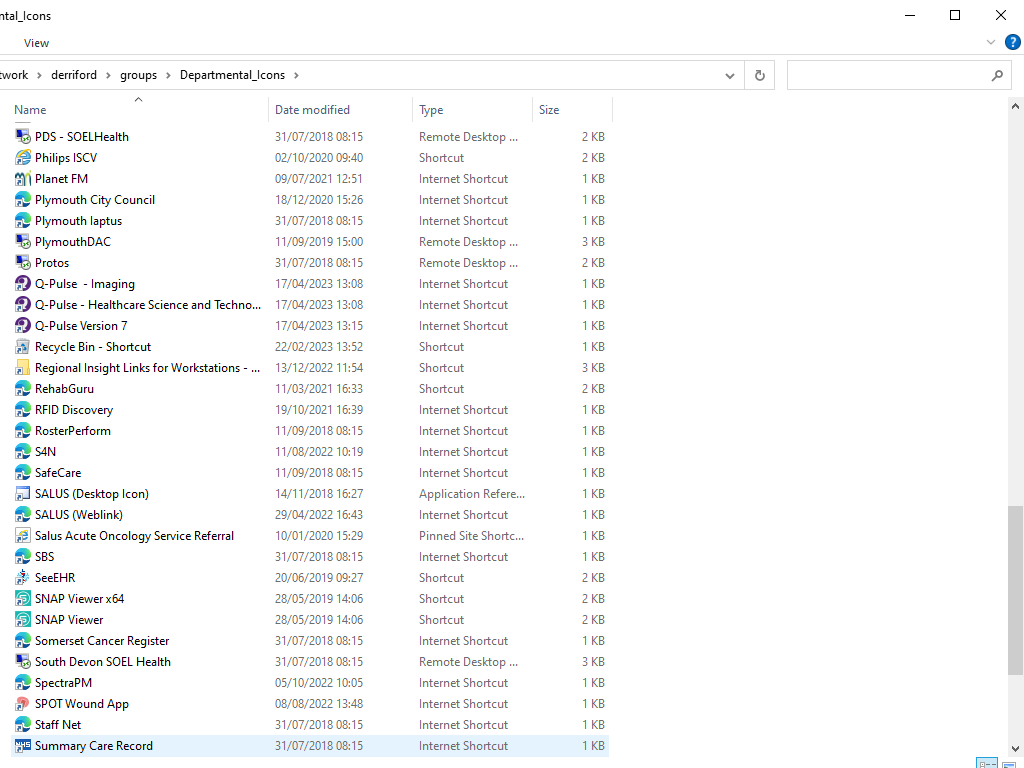Select the SALUS (Weblink) file name
The image size is (1024, 768).
click(x=79, y=515)
